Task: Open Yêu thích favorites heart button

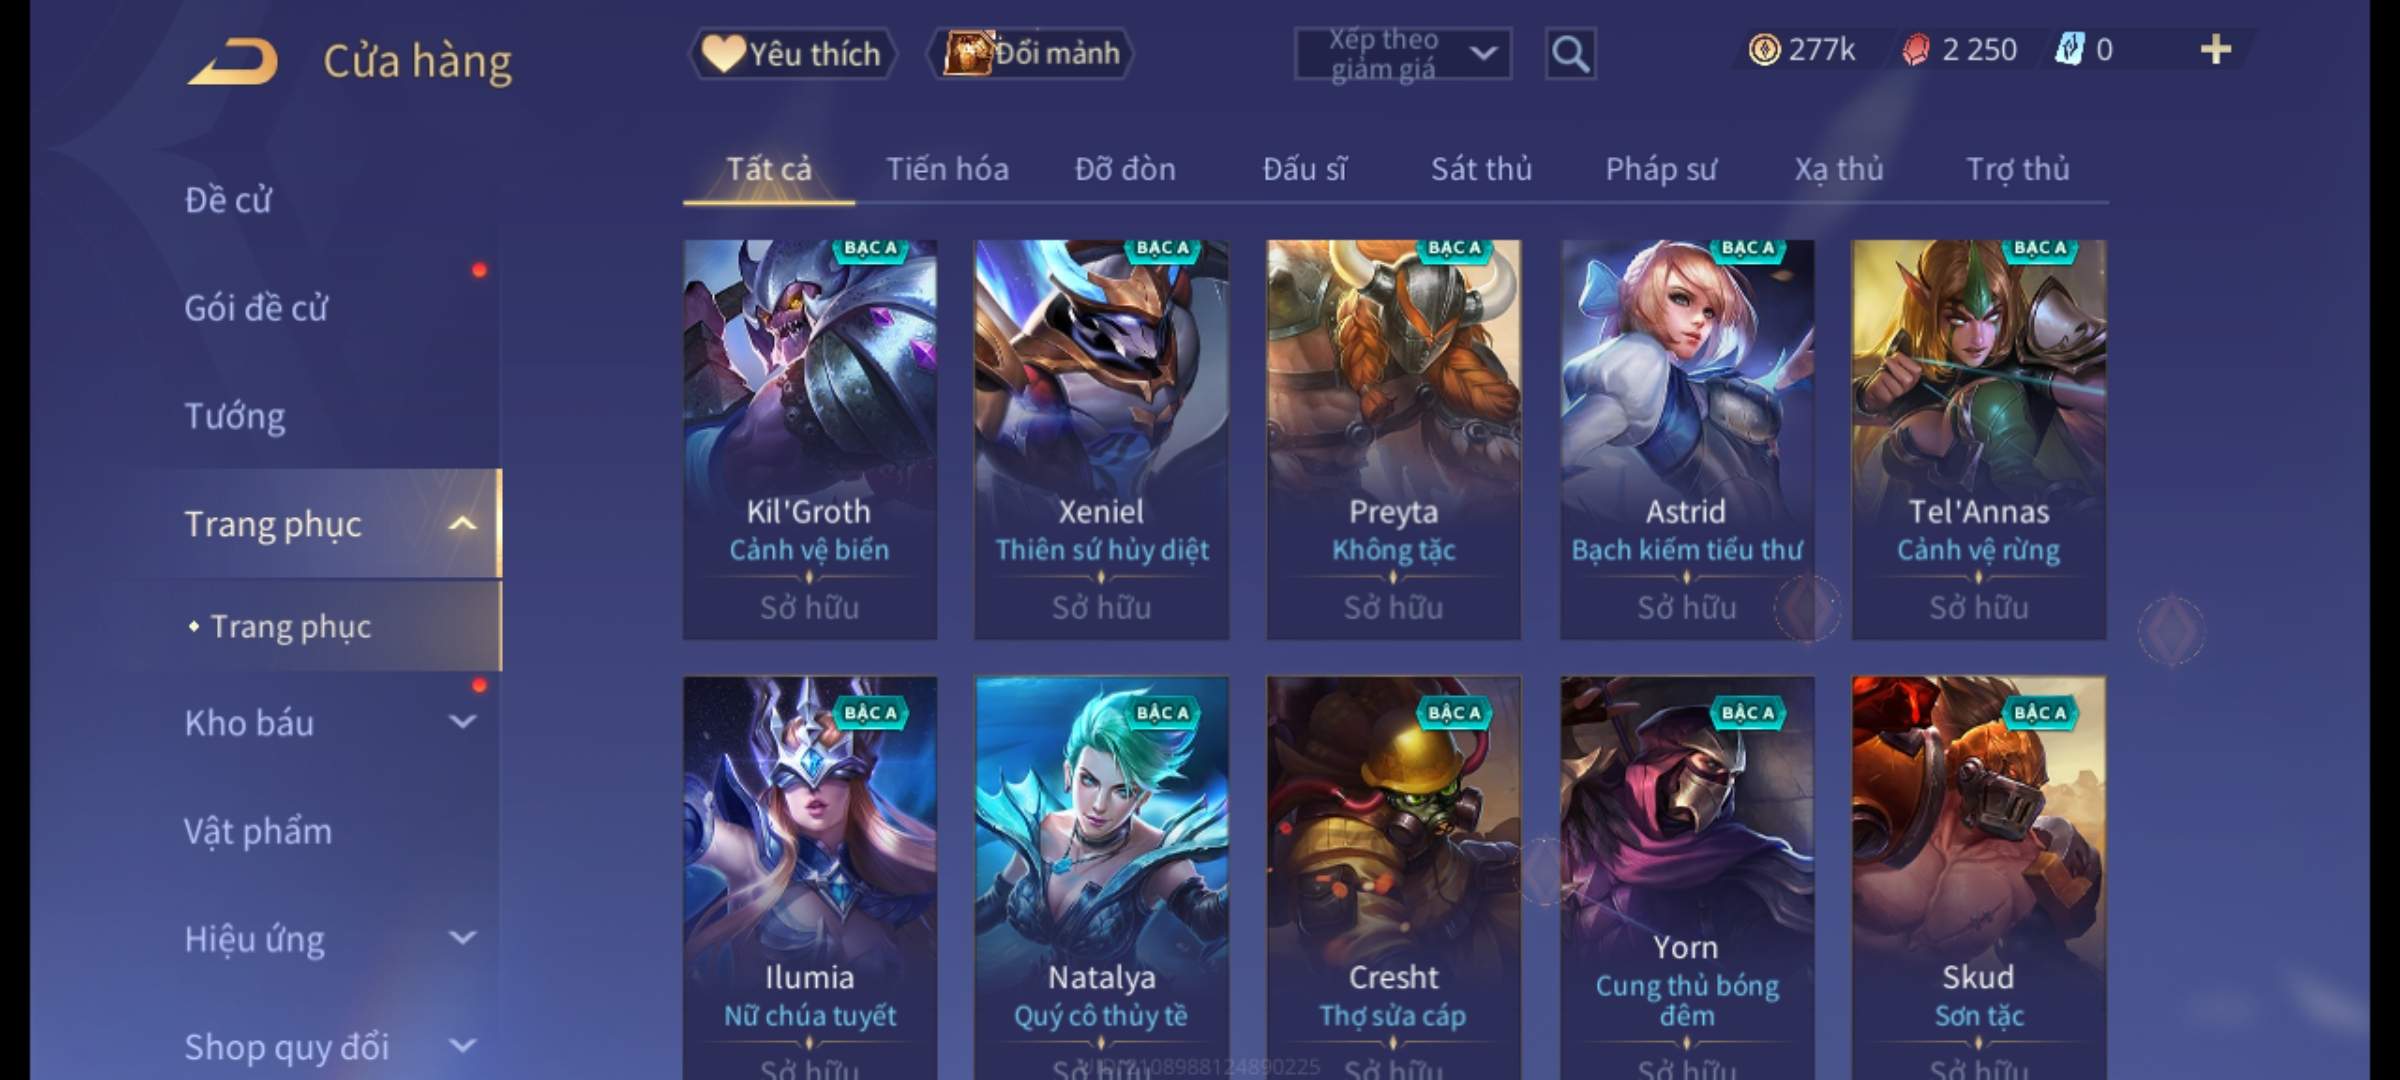Action: 792,54
